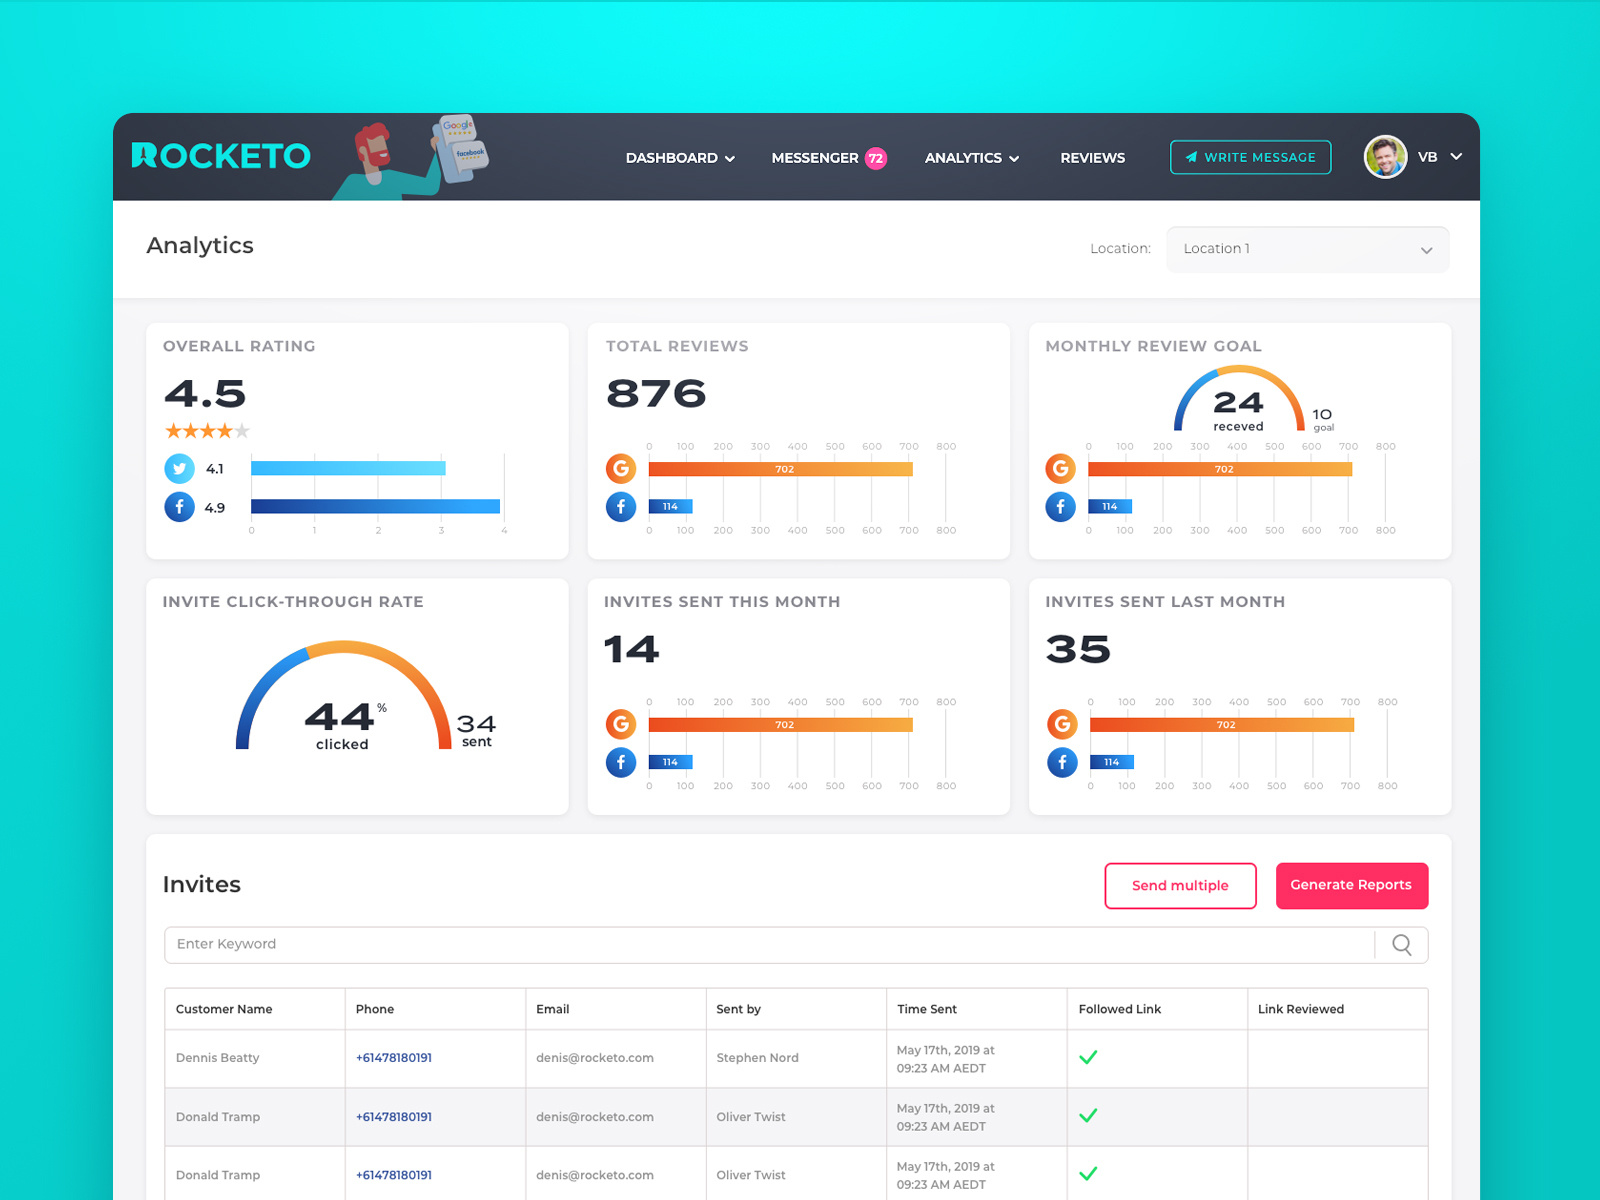Select the Google icon under Total Reviews

coord(621,468)
